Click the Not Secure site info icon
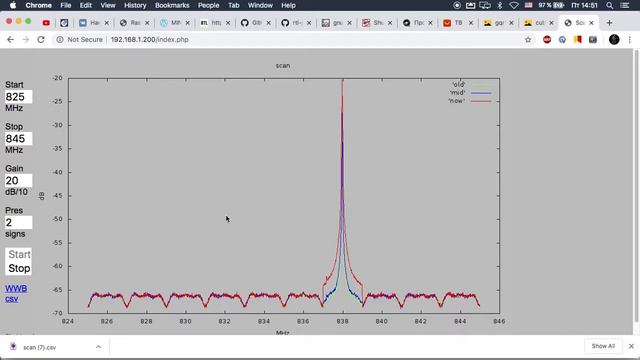Screen dimensions: 640x360 (x=60, y=40)
